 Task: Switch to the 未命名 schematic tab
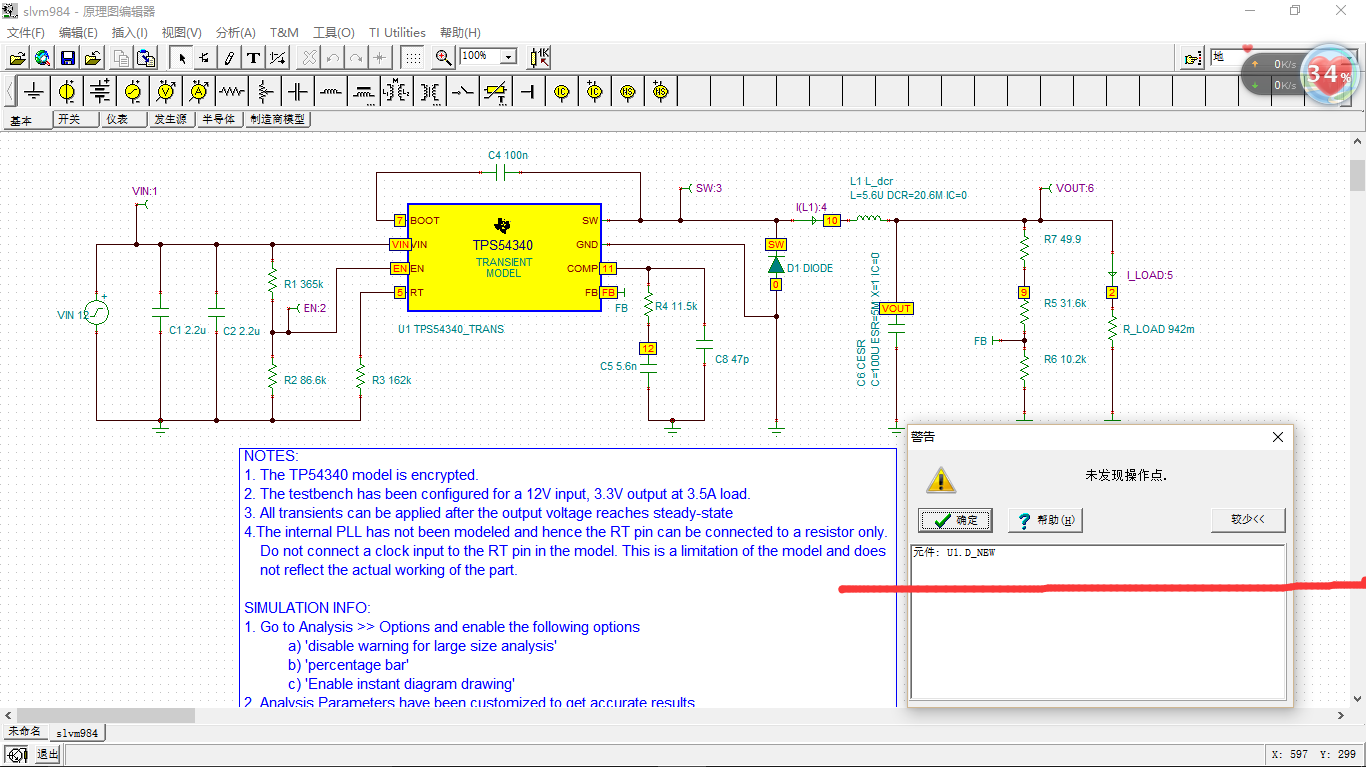[24, 732]
